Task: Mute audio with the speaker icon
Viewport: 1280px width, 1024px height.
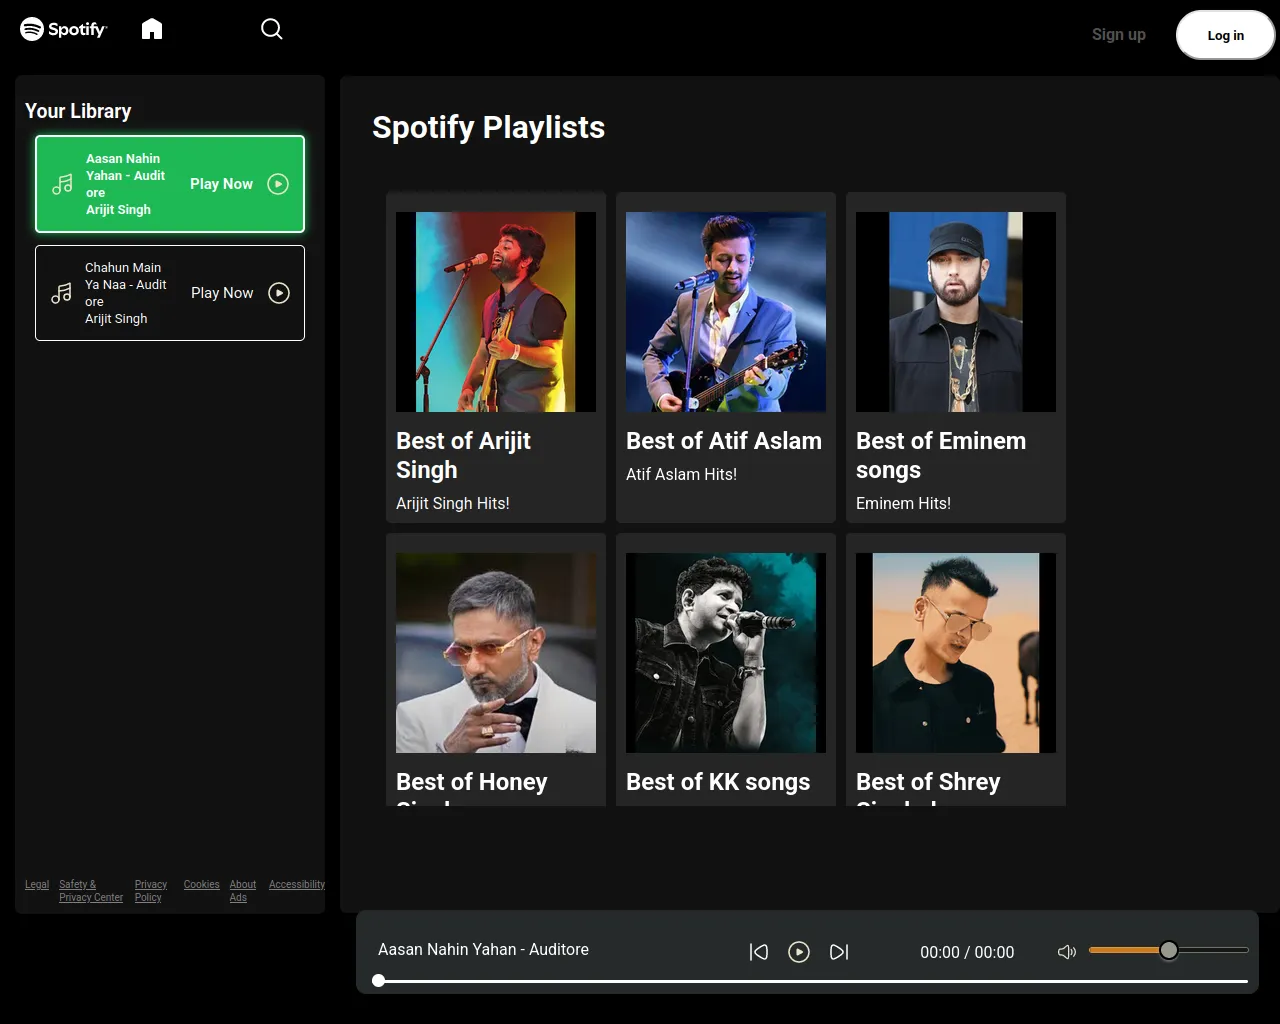Action: click(x=1067, y=952)
